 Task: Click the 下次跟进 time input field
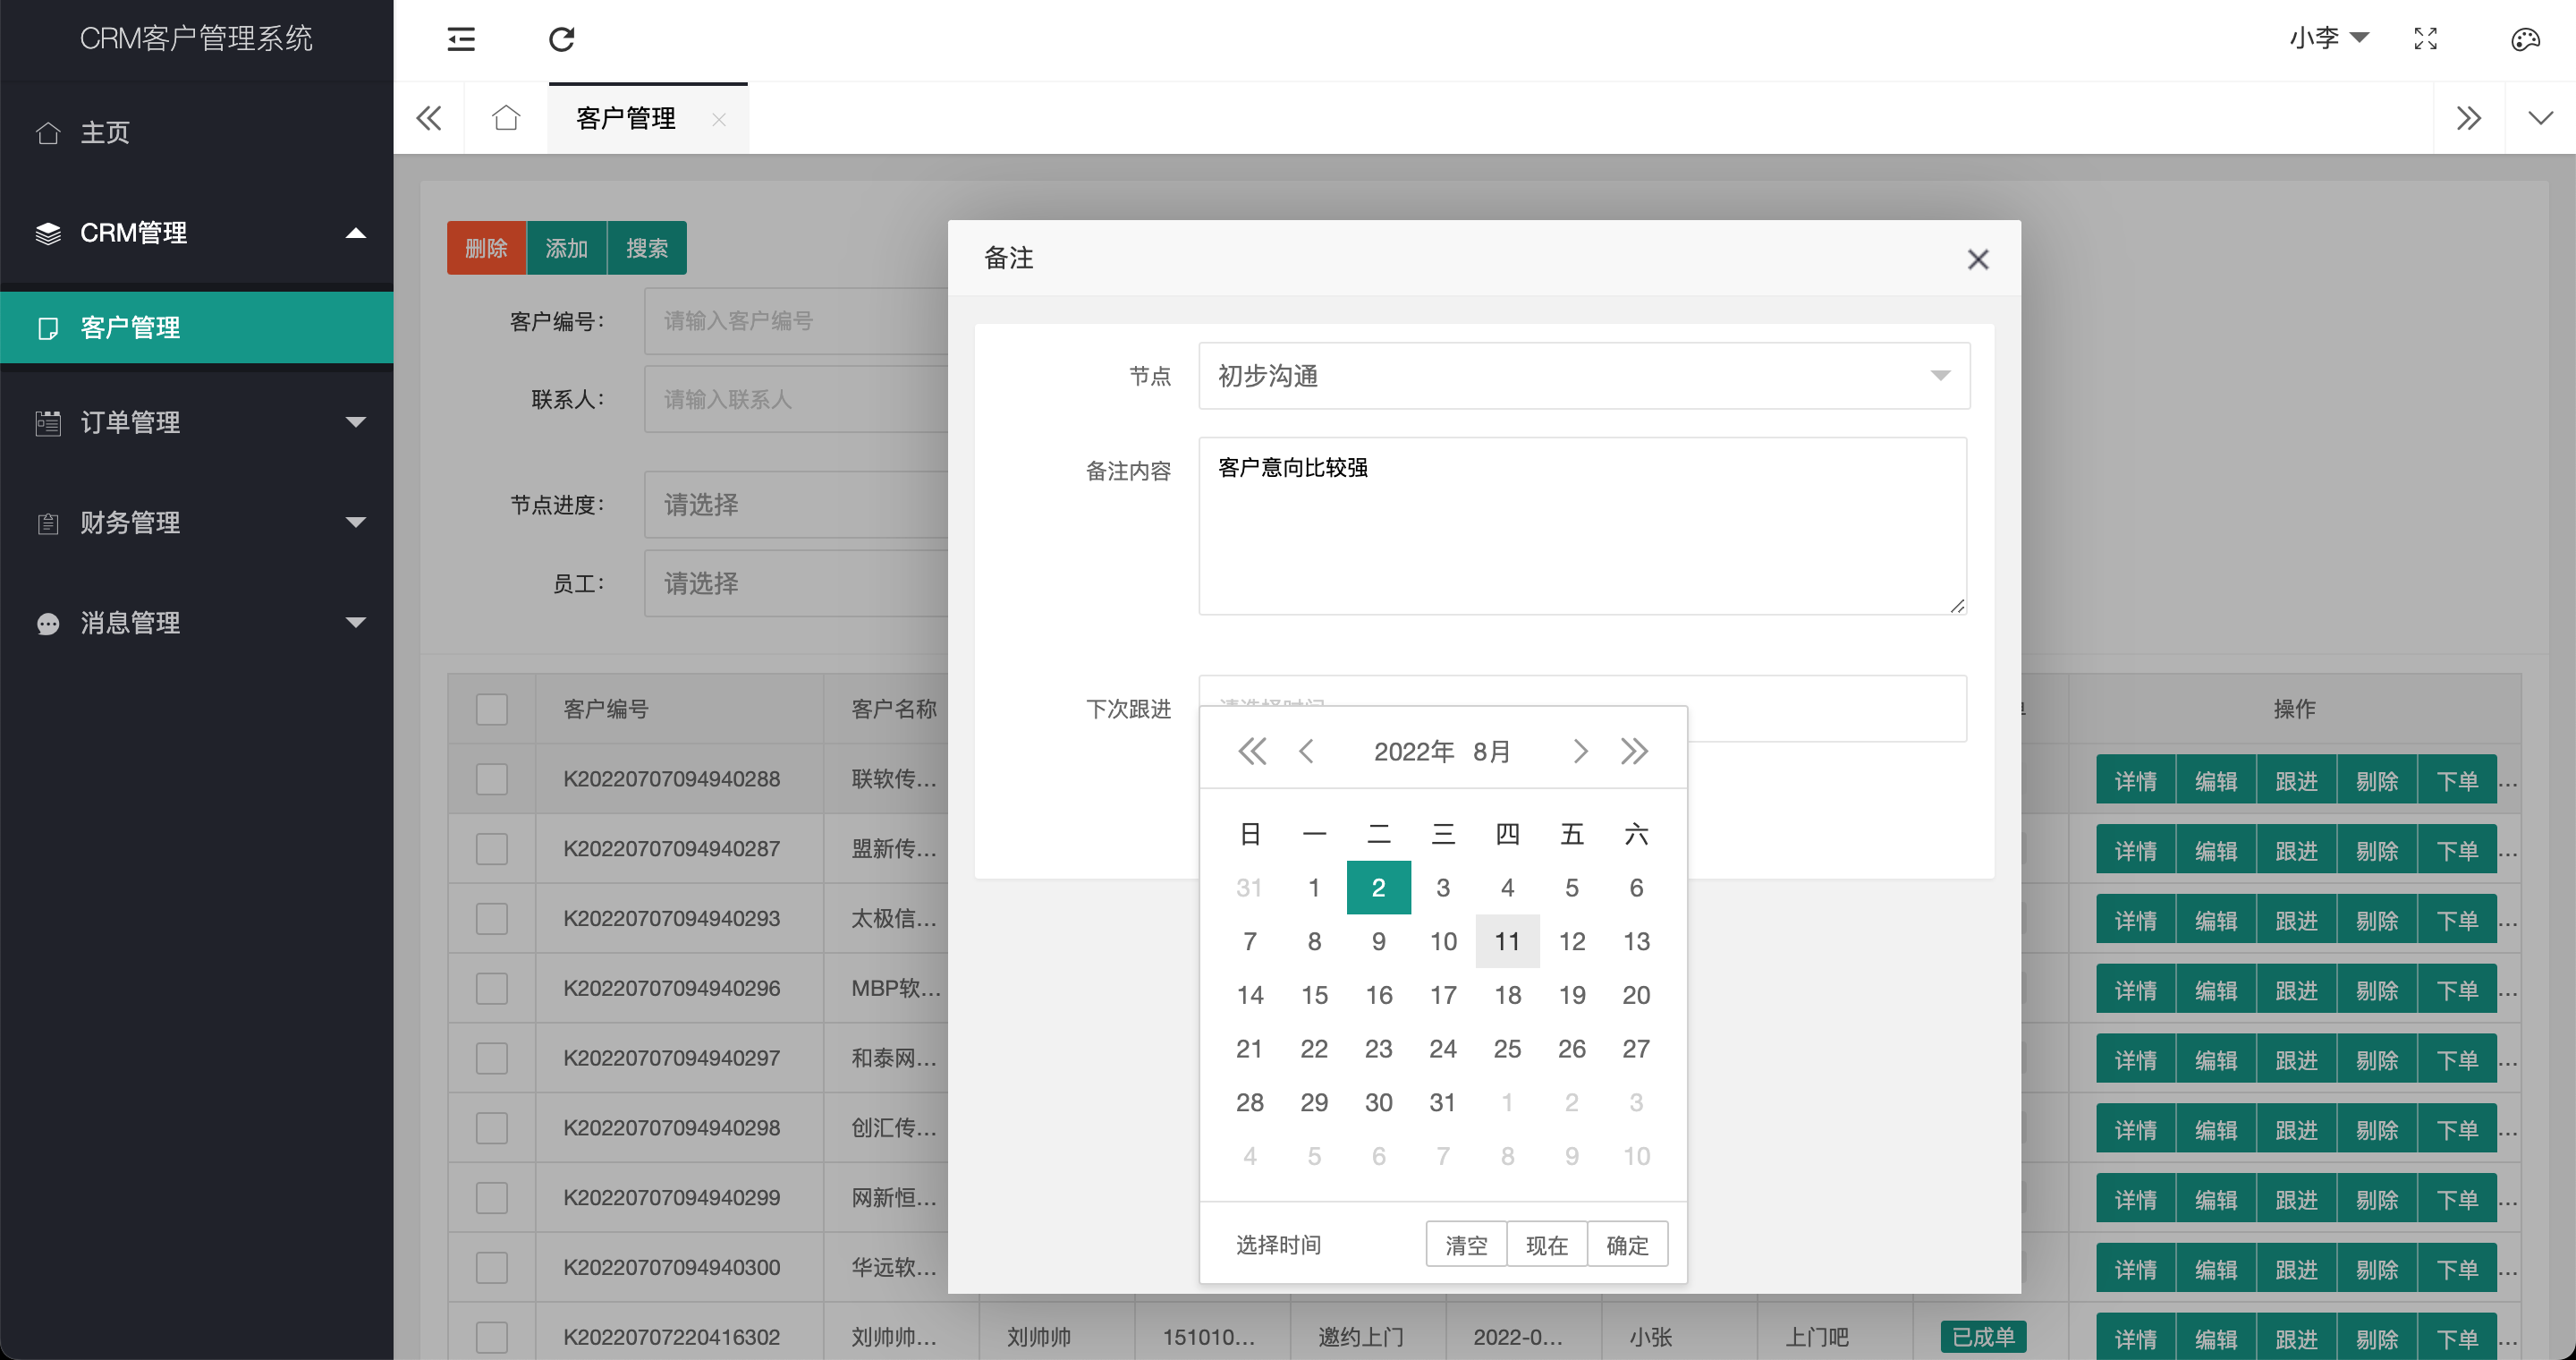1582,709
